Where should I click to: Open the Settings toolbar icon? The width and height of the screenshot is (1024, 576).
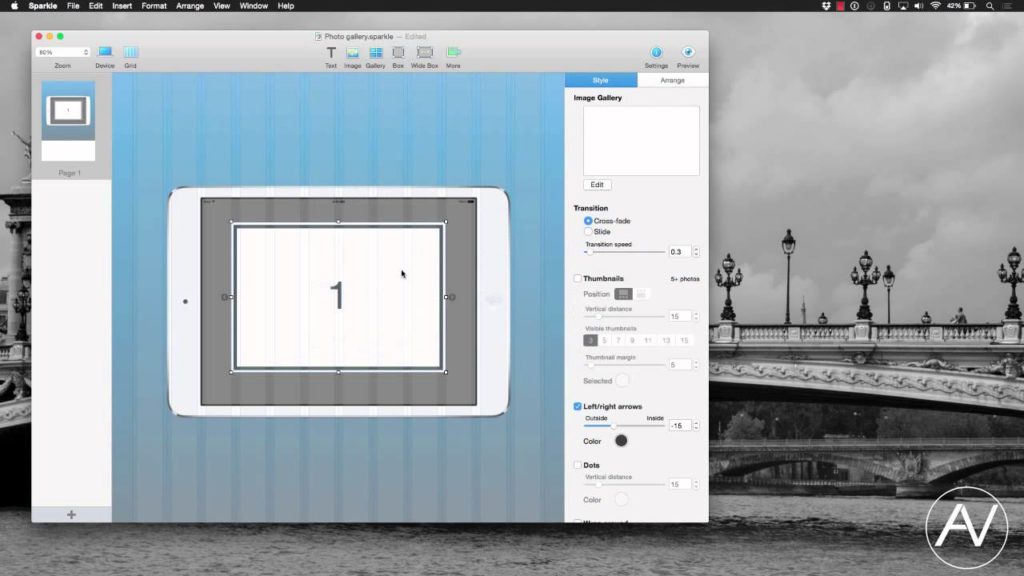click(x=656, y=52)
